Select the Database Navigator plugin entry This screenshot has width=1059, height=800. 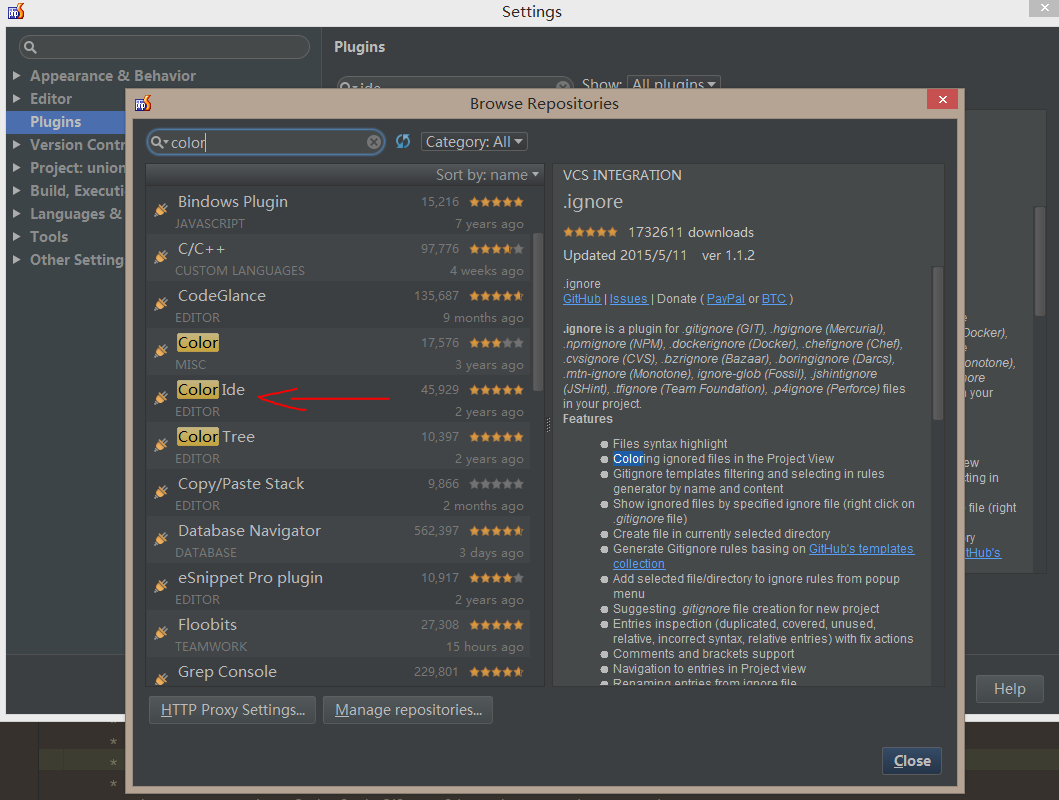click(339, 540)
